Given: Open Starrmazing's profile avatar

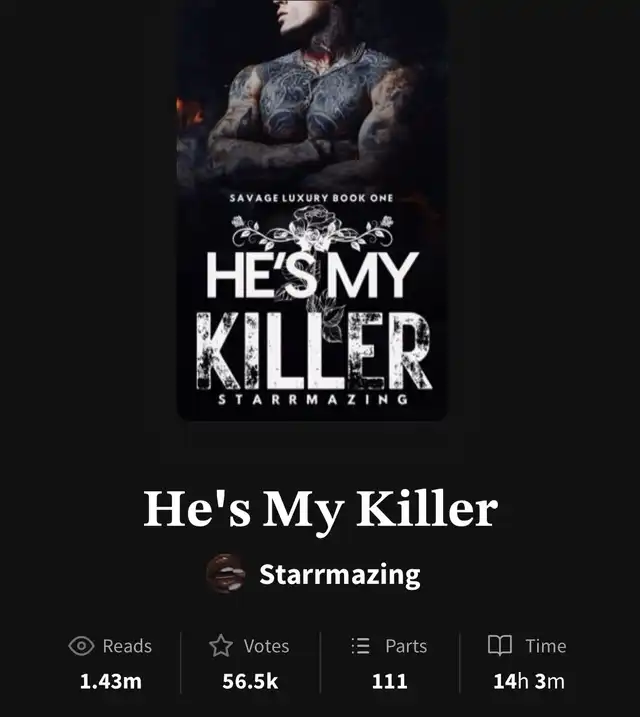Looking at the screenshot, I should pos(225,574).
